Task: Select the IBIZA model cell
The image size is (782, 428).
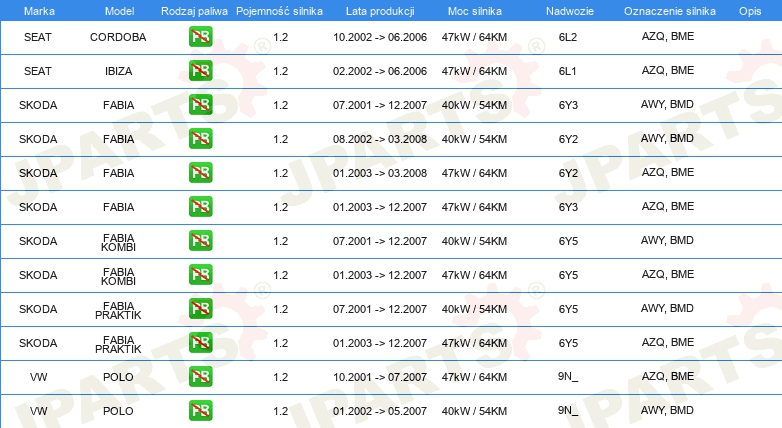Action: tap(118, 71)
